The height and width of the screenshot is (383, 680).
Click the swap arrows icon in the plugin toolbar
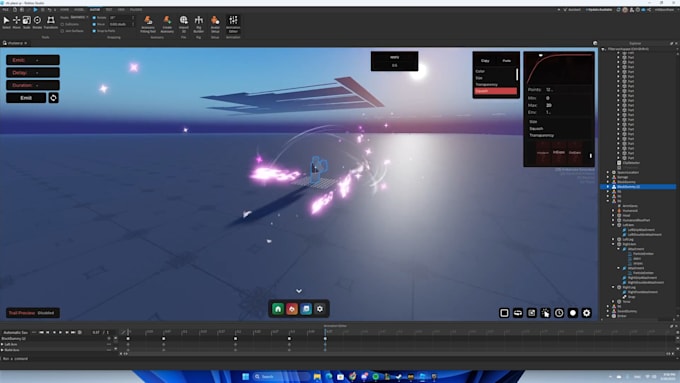(x=518, y=313)
